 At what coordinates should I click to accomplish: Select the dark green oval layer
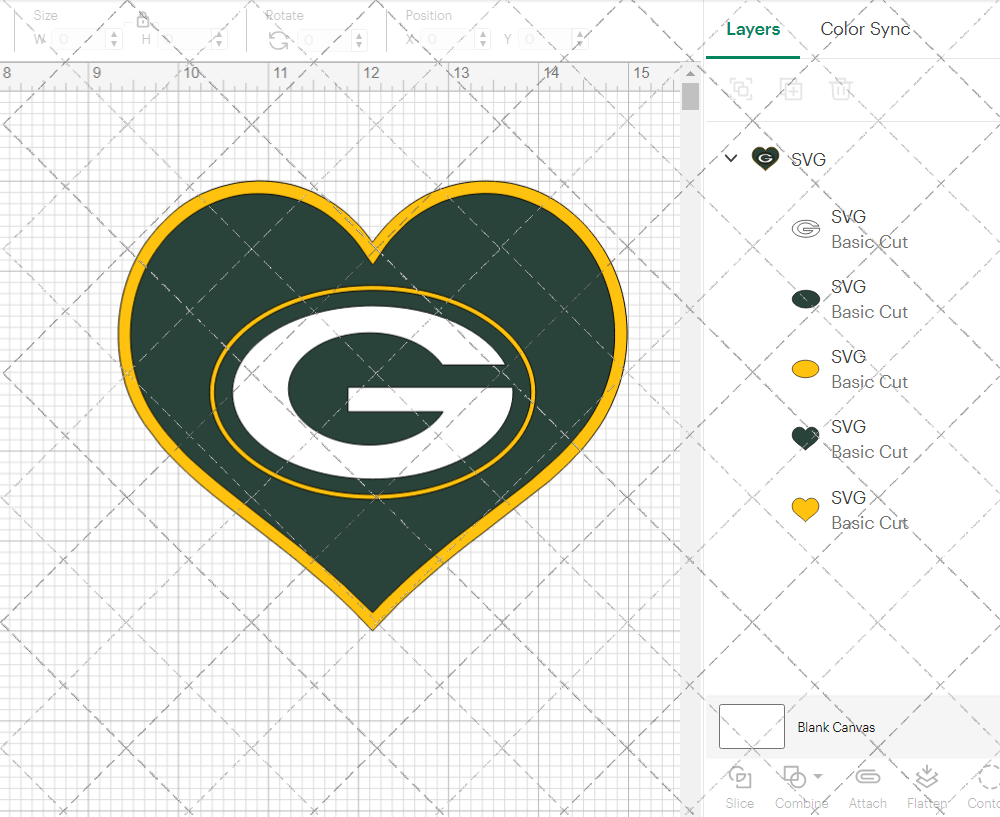pyautogui.click(x=805, y=298)
